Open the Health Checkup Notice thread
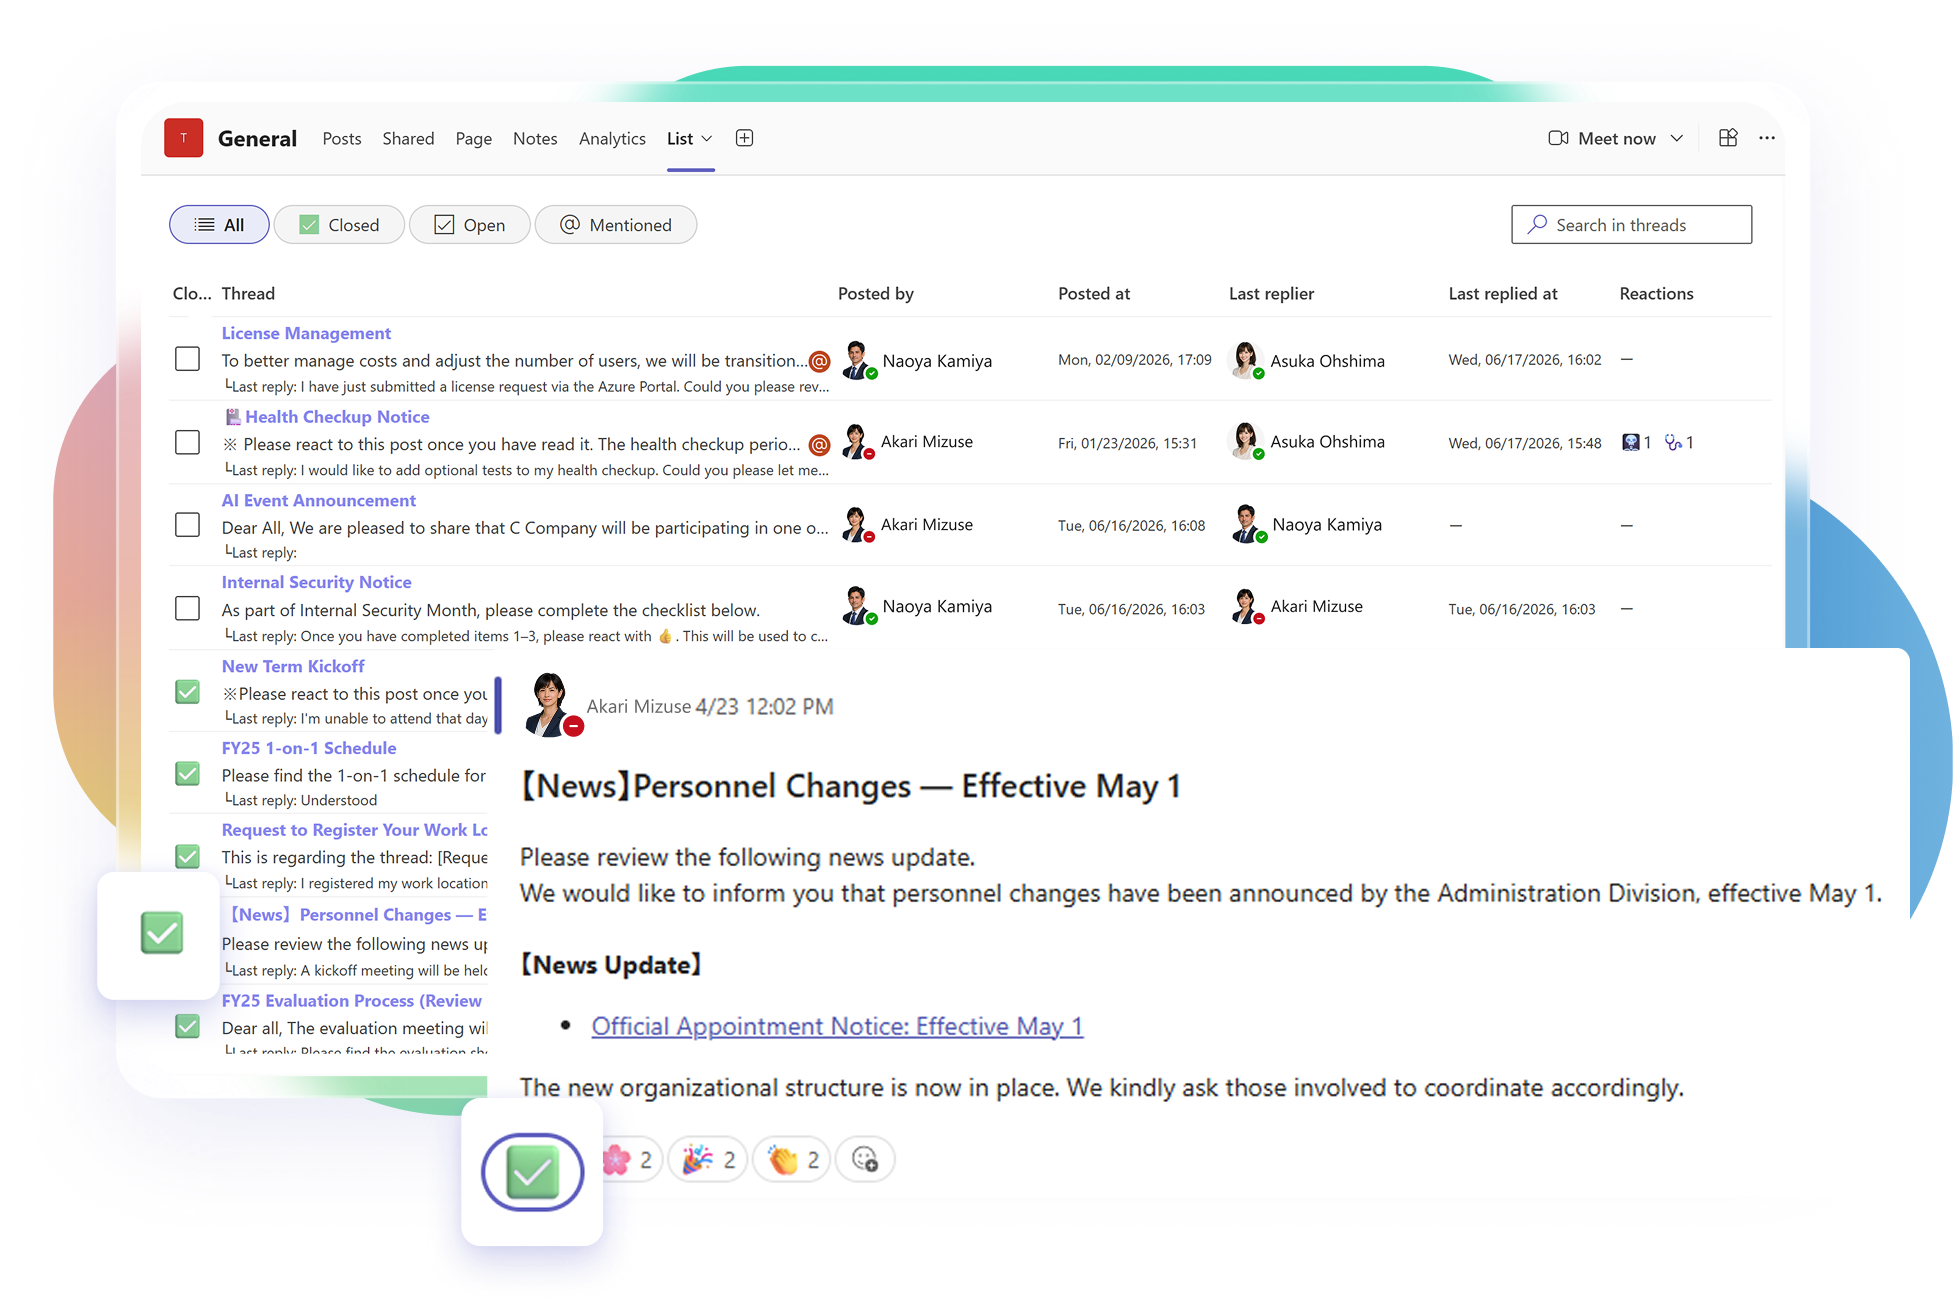This screenshot has width=1954, height=1303. pos(337,417)
